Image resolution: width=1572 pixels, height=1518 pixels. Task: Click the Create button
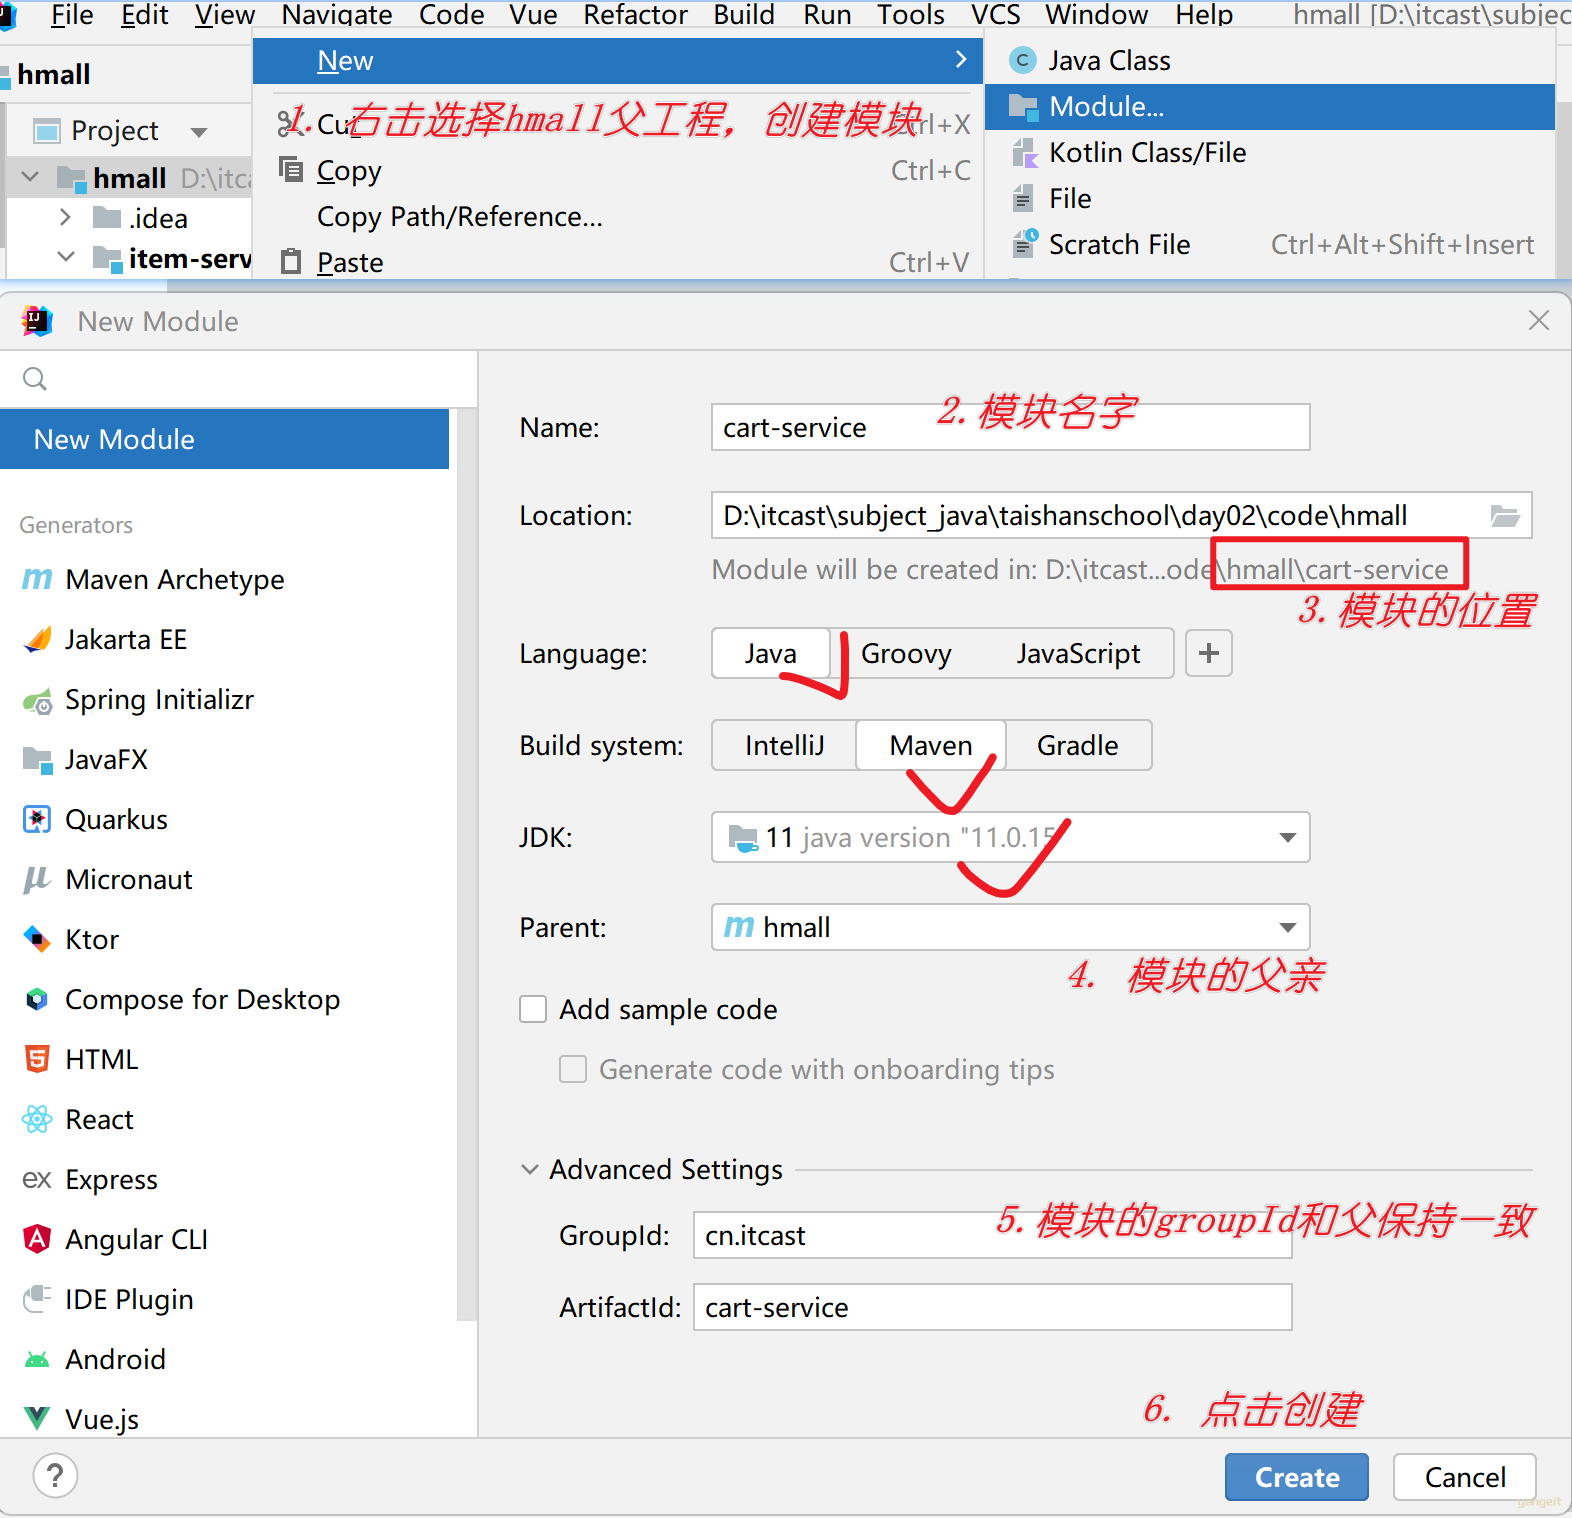pyautogui.click(x=1297, y=1477)
